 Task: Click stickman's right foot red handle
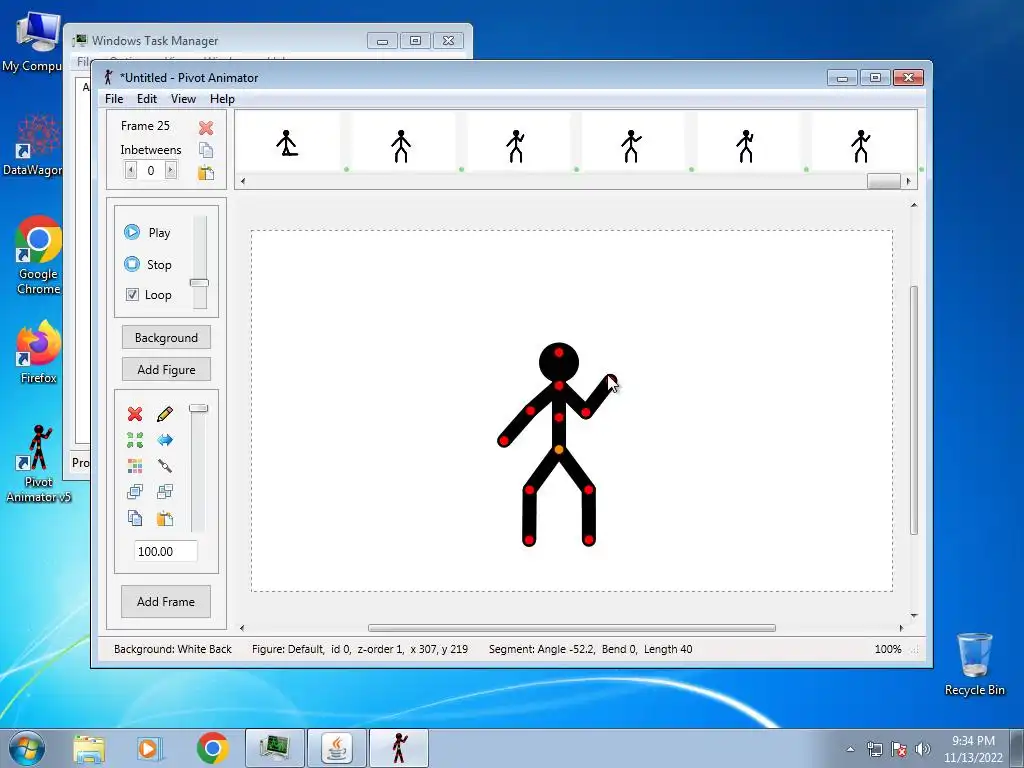(x=588, y=540)
